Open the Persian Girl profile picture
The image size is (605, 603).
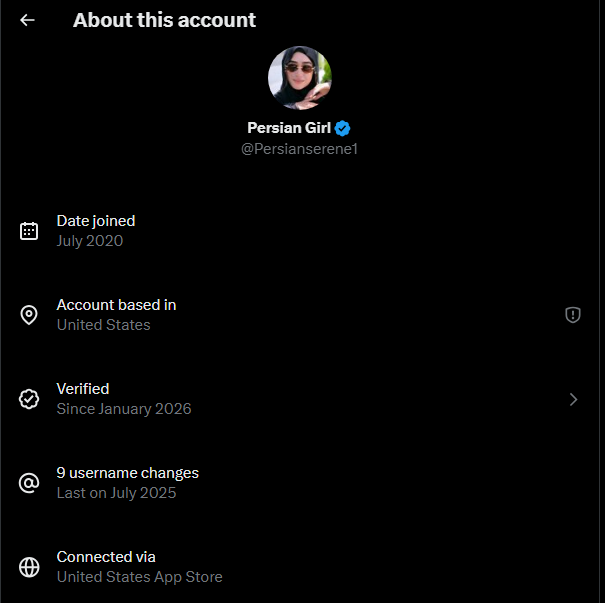[x=300, y=78]
